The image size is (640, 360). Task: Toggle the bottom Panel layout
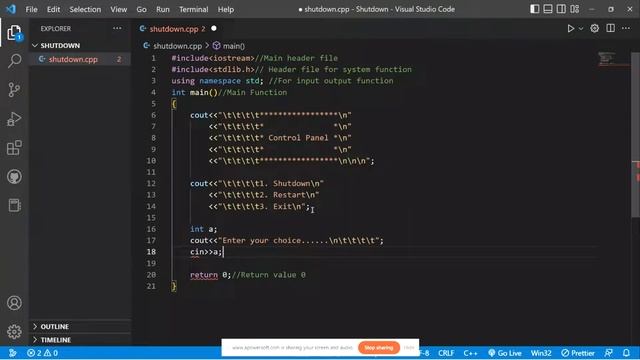tap(548, 9)
